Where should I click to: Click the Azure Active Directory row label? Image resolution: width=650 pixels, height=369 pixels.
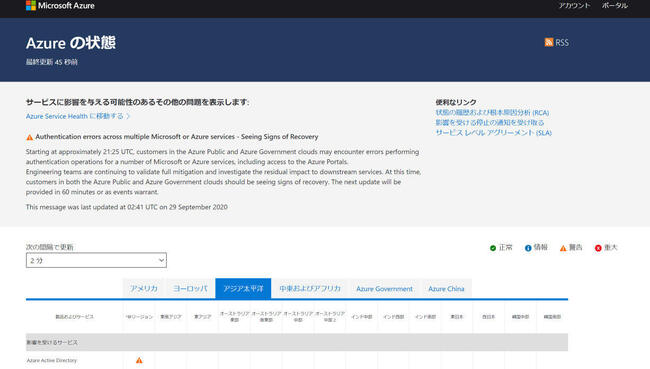point(52,360)
